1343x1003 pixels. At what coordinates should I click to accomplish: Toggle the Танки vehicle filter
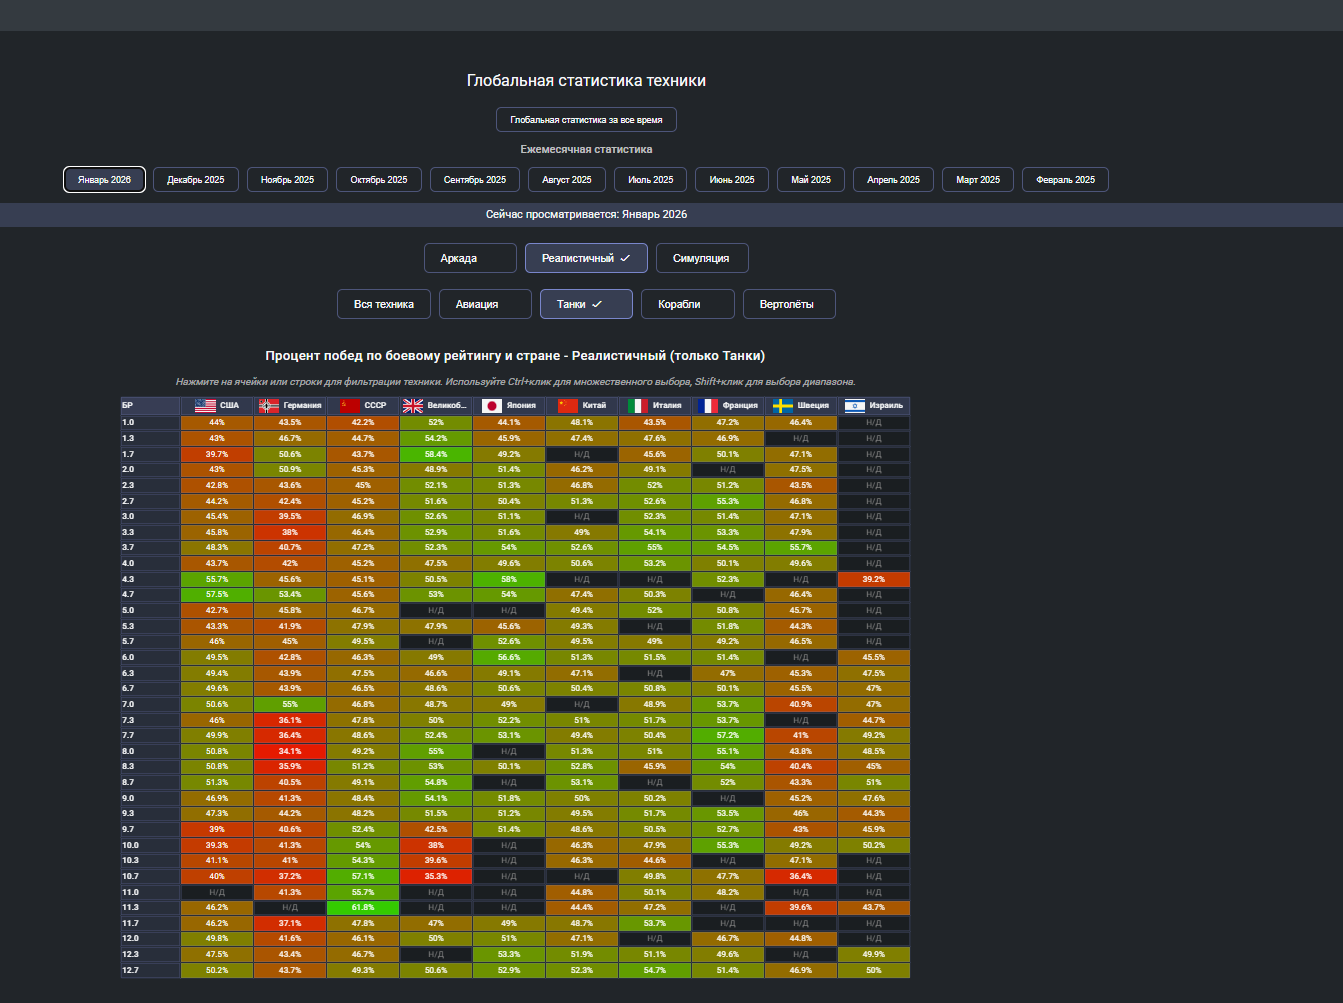click(586, 304)
